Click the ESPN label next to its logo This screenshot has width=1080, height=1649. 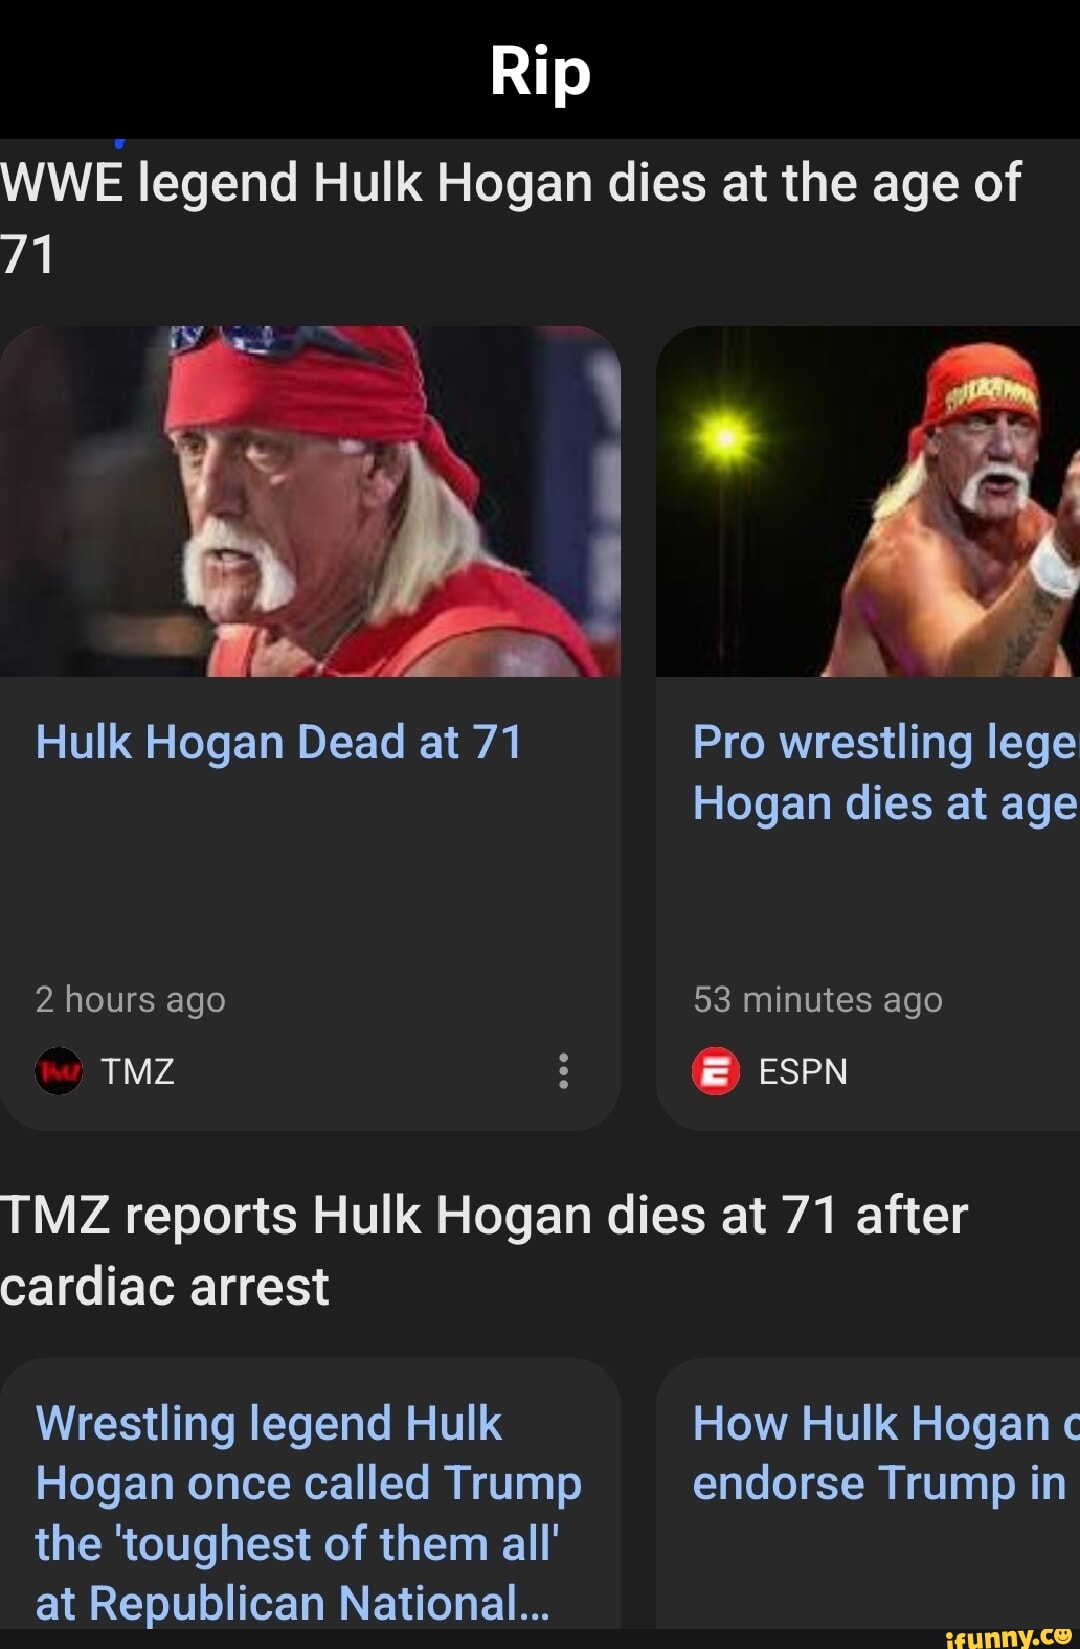(801, 1071)
